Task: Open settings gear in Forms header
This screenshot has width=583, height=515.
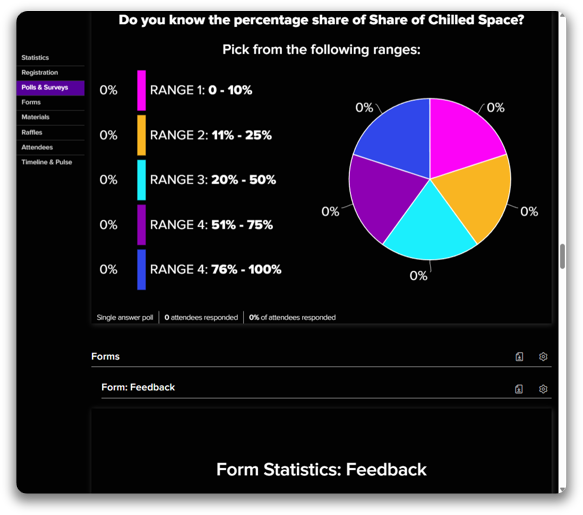Action: pyautogui.click(x=543, y=357)
